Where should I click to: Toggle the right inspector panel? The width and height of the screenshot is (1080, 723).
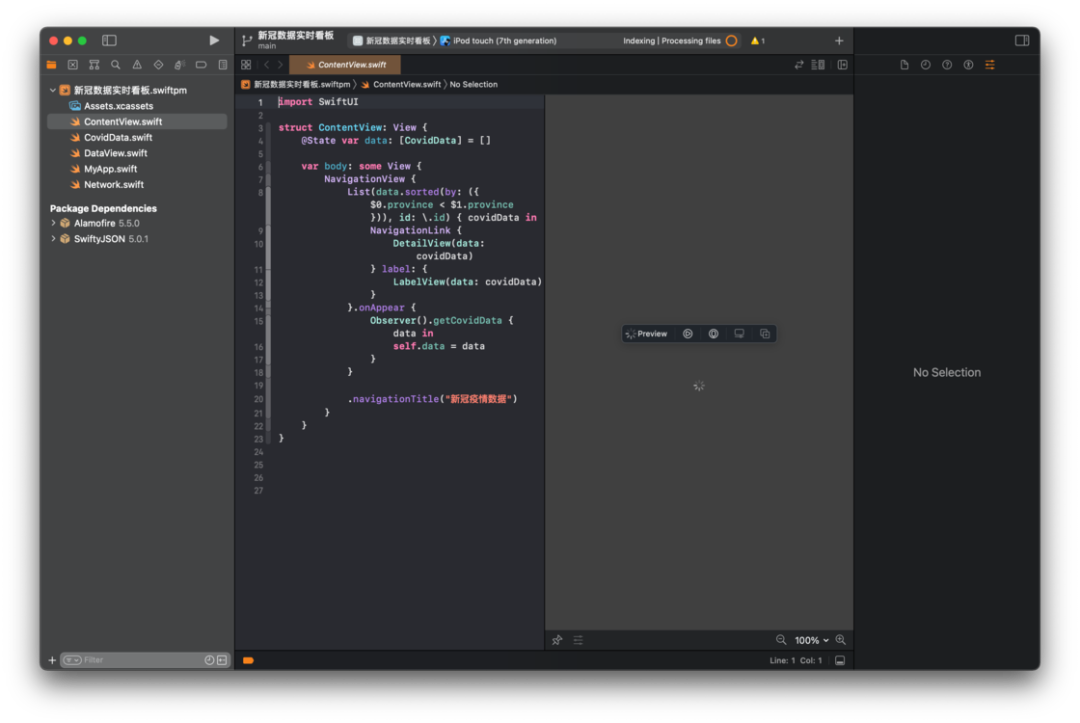pos(1021,41)
